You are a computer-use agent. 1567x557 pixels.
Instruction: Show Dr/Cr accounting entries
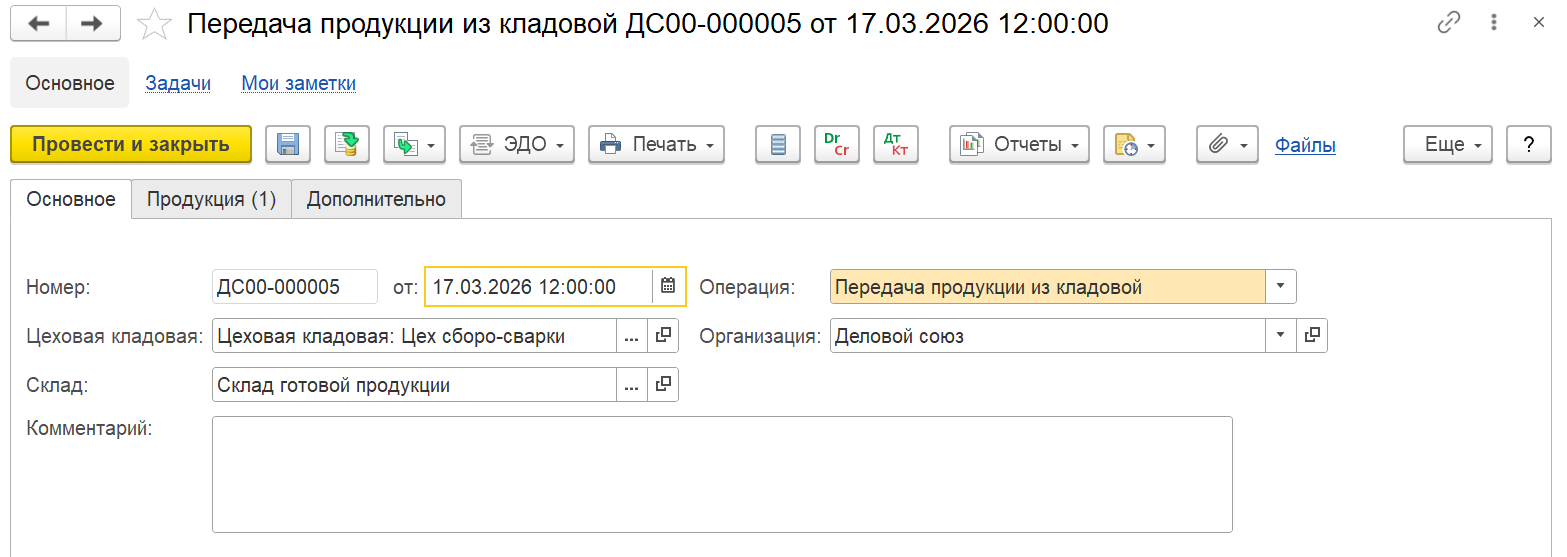(837, 144)
